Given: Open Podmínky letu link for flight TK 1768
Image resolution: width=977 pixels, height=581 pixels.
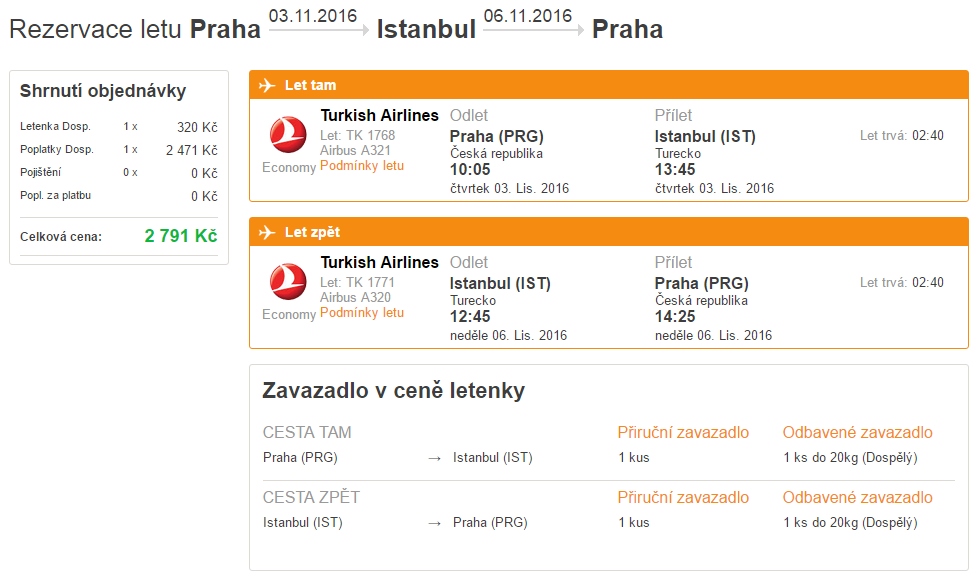Looking at the screenshot, I should tap(362, 166).
